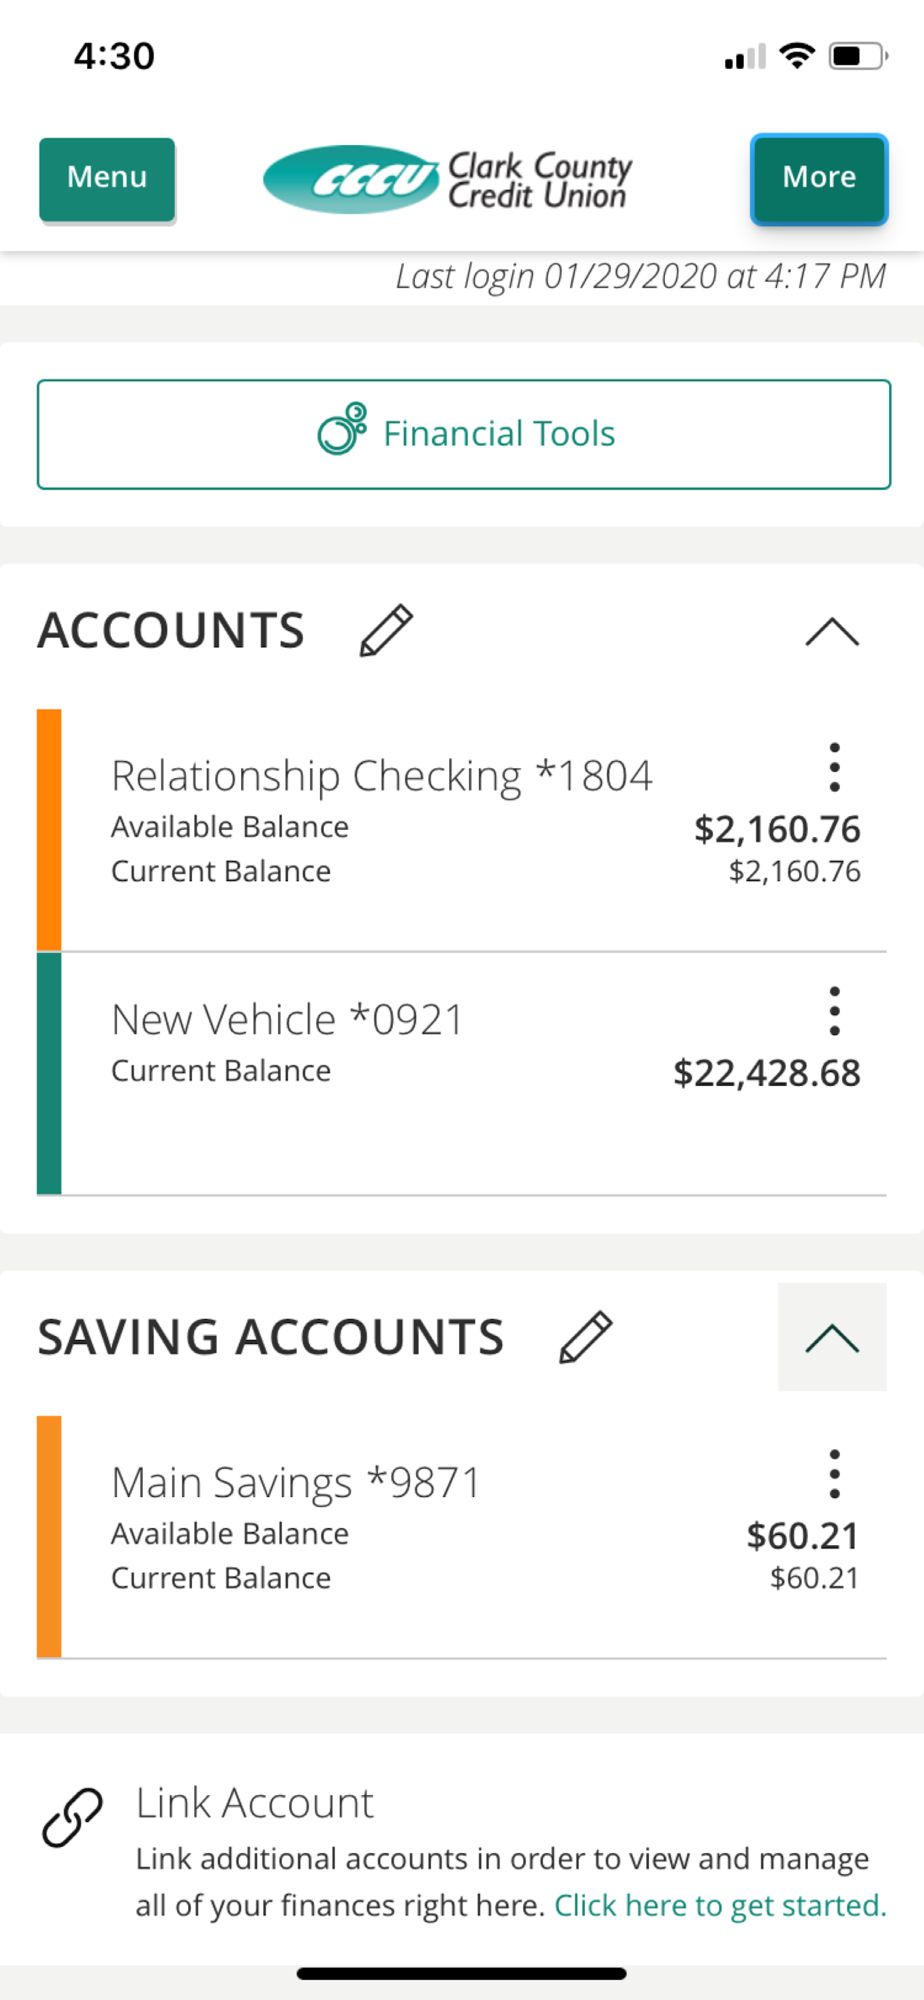Tap the green color bar on New Vehicle
This screenshot has width=924, height=2000.
click(x=49, y=1073)
